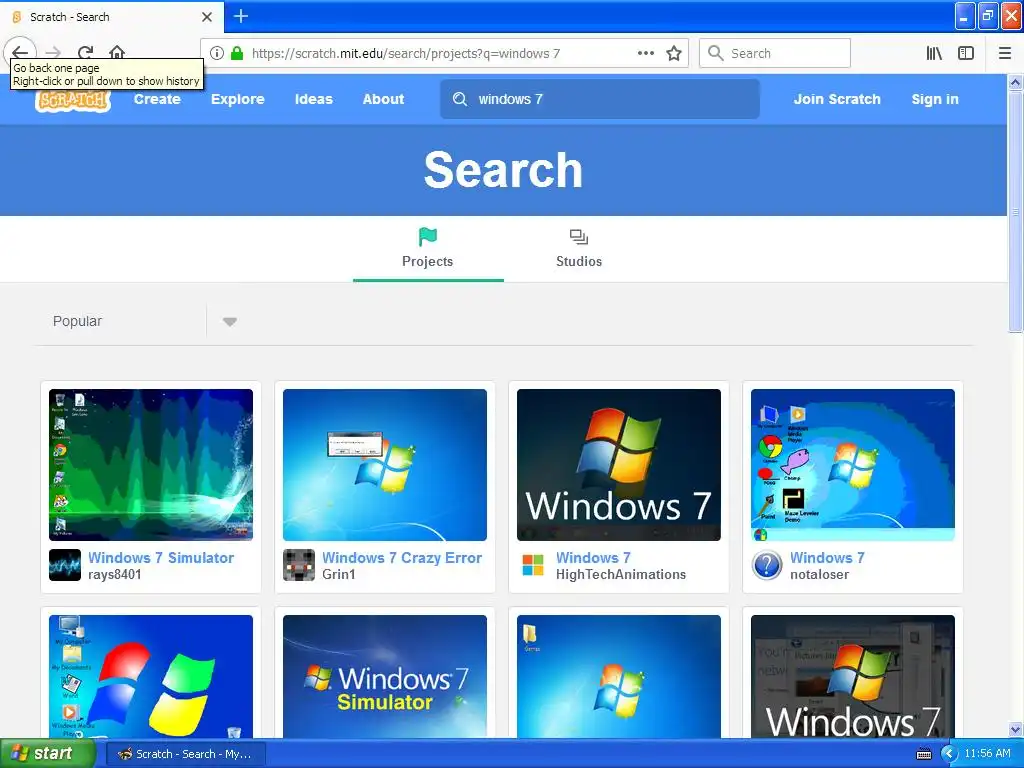This screenshot has width=1024, height=768.
Task: Open Windows 7 title by notaloser
Action: click(827, 558)
